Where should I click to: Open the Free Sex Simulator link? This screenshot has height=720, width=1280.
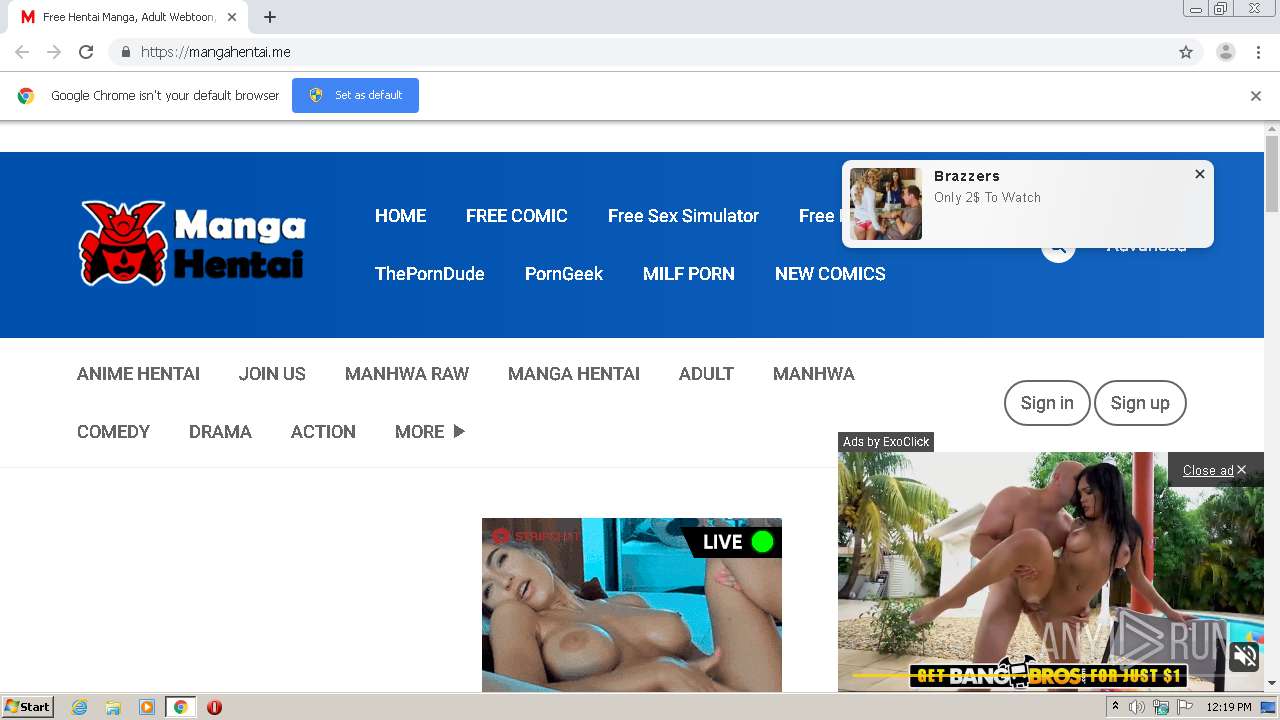pyautogui.click(x=683, y=216)
